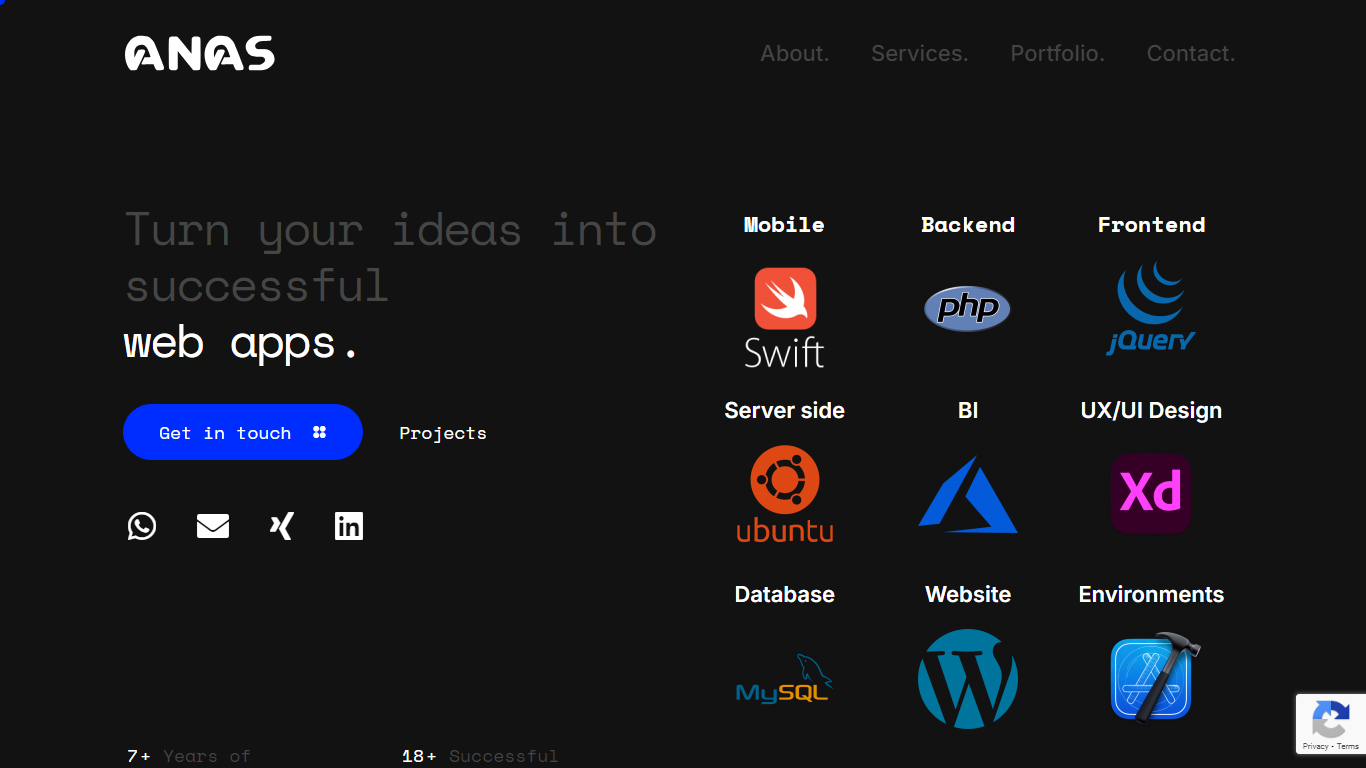Click the BI heading

[x=968, y=410]
